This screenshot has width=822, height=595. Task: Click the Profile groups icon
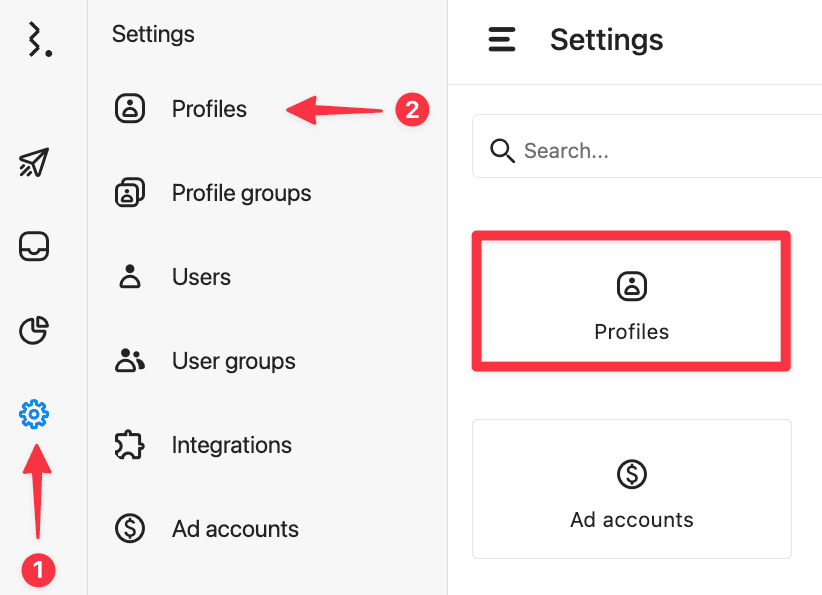click(x=129, y=192)
